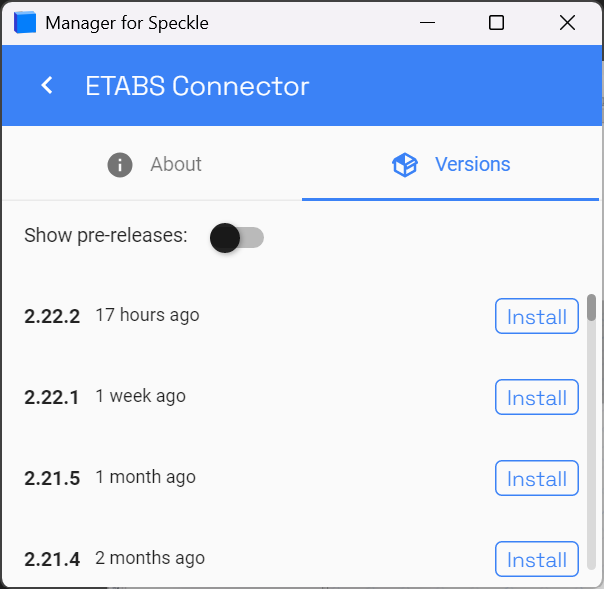Switch to the Versions tab
This screenshot has height=589, width=604.
point(452,164)
